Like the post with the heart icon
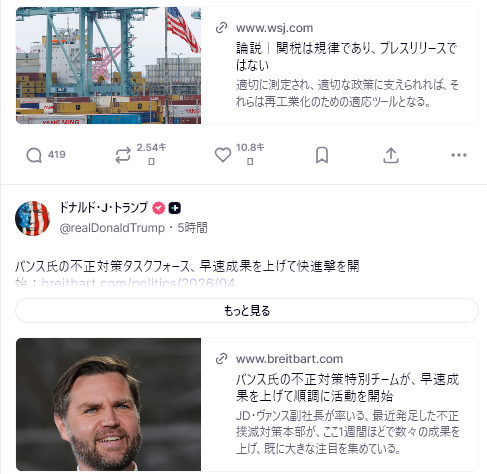Screen dimensions: 487x474 coord(223,155)
